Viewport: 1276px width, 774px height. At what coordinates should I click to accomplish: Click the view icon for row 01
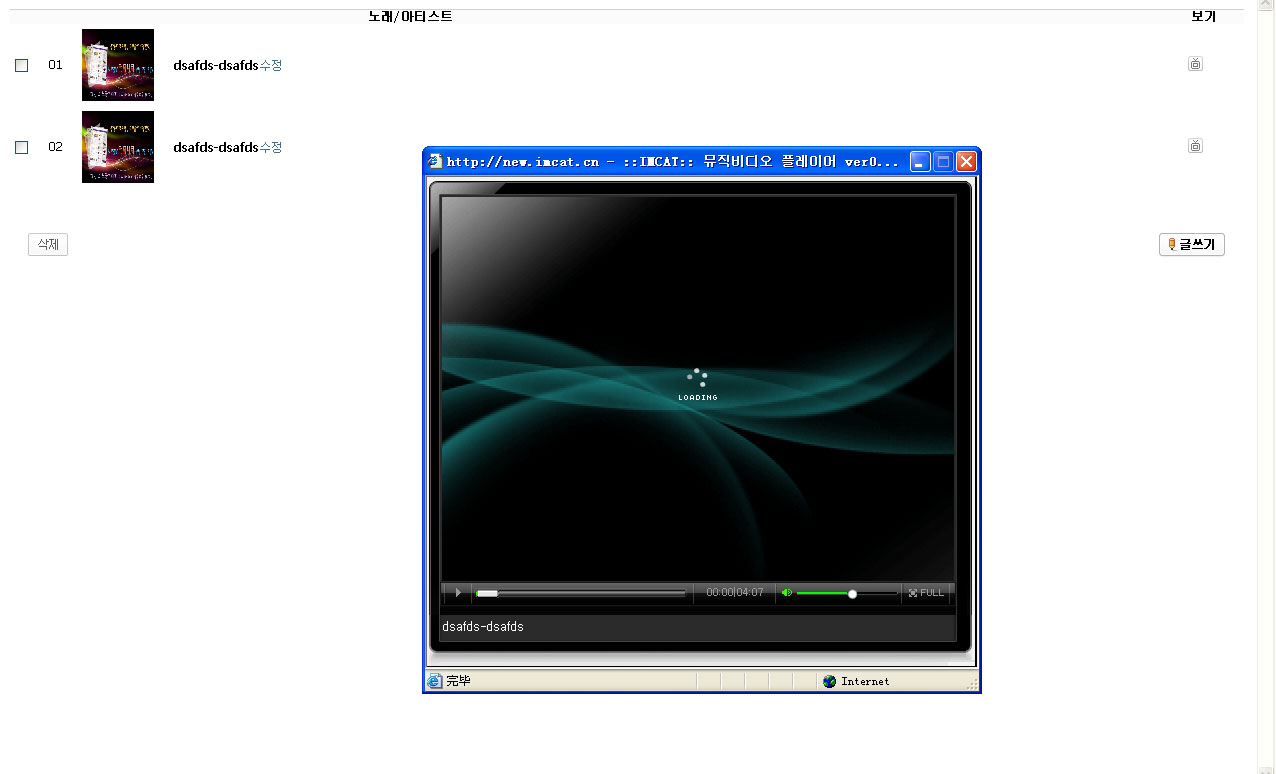[1195, 64]
